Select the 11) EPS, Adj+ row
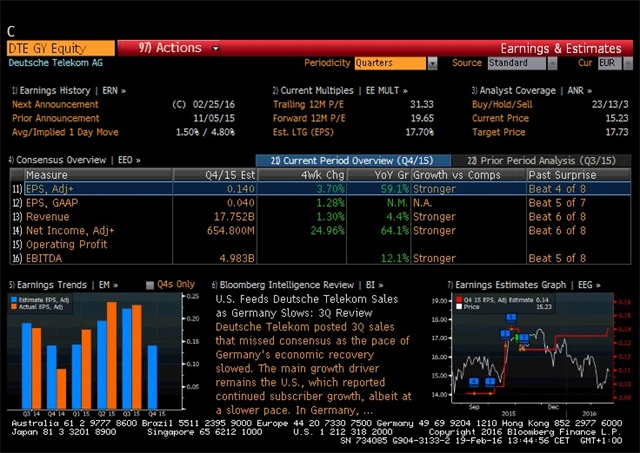The height and width of the screenshot is (453, 640). click(x=320, y=189)
